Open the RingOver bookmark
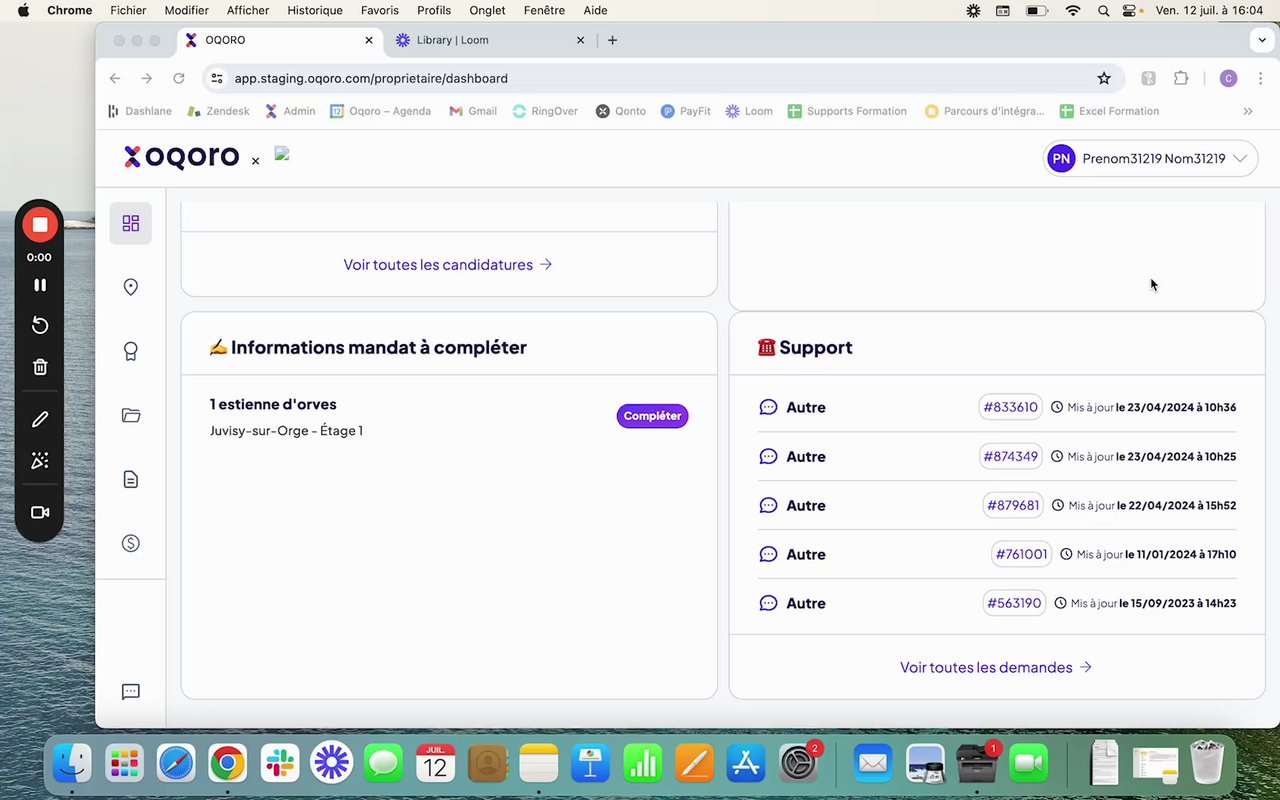 545,111
